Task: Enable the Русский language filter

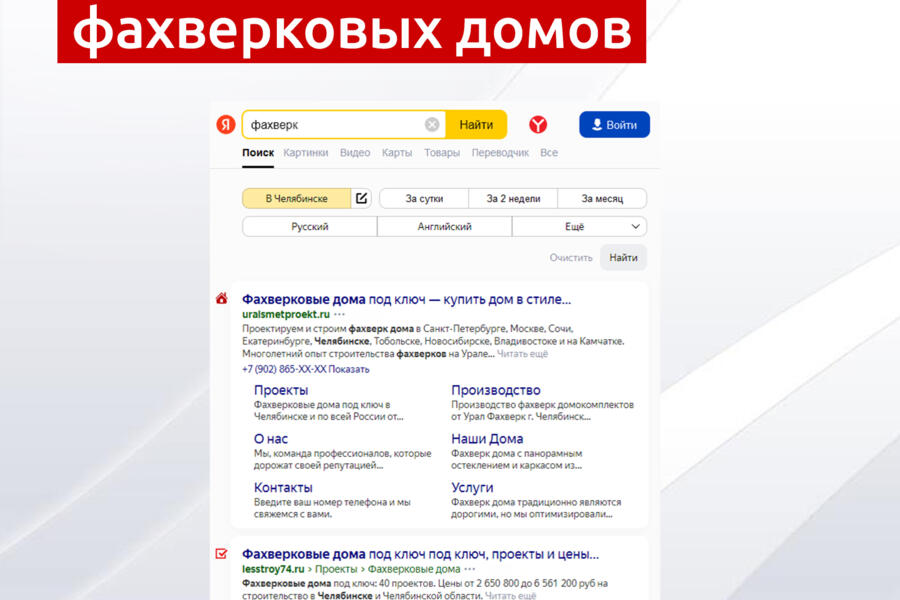Action: point(308,226)
